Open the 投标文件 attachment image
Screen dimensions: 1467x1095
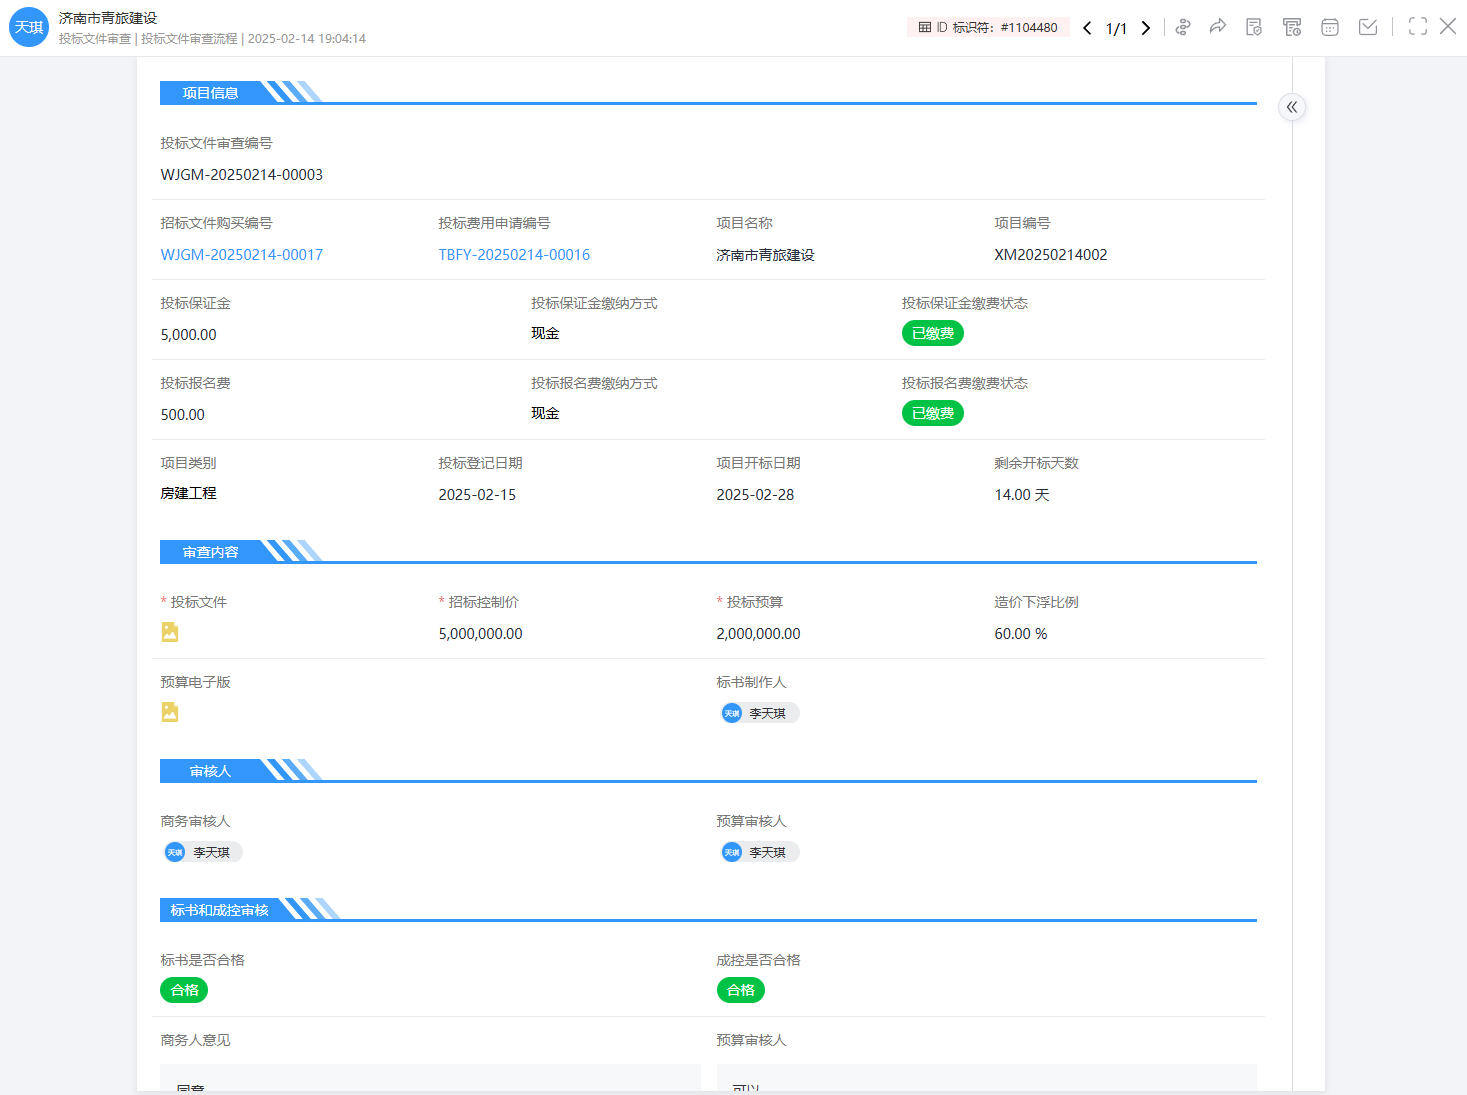[x=170, y=632]
